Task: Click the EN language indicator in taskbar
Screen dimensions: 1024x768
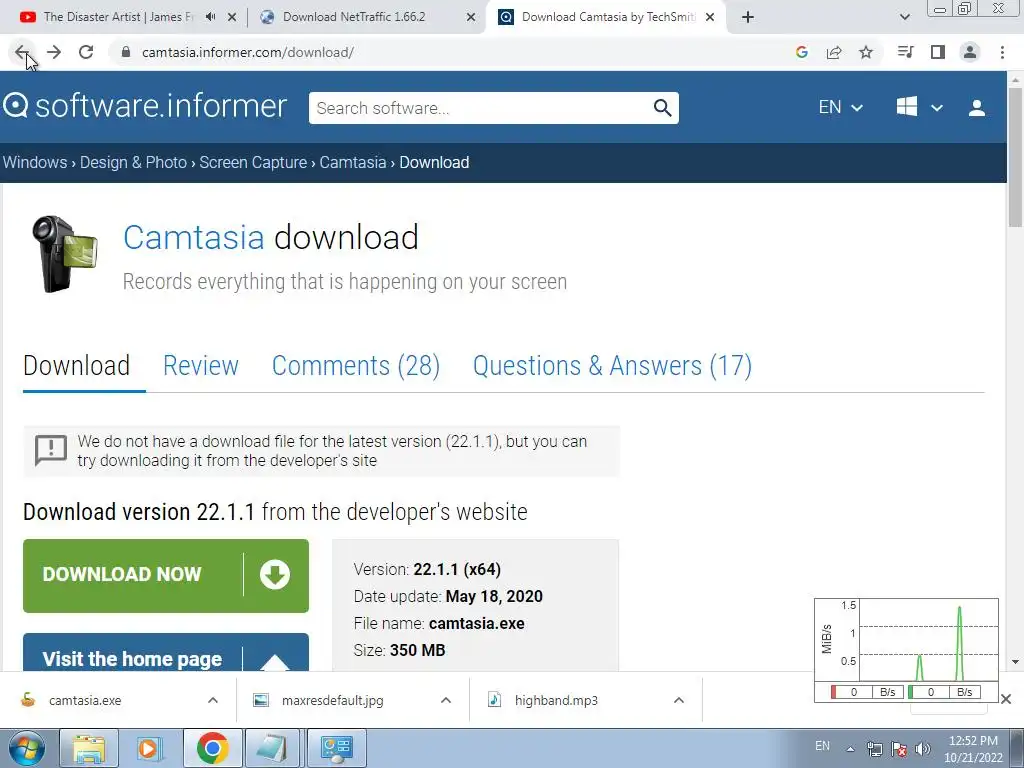Action: click(x=822, y=746)
